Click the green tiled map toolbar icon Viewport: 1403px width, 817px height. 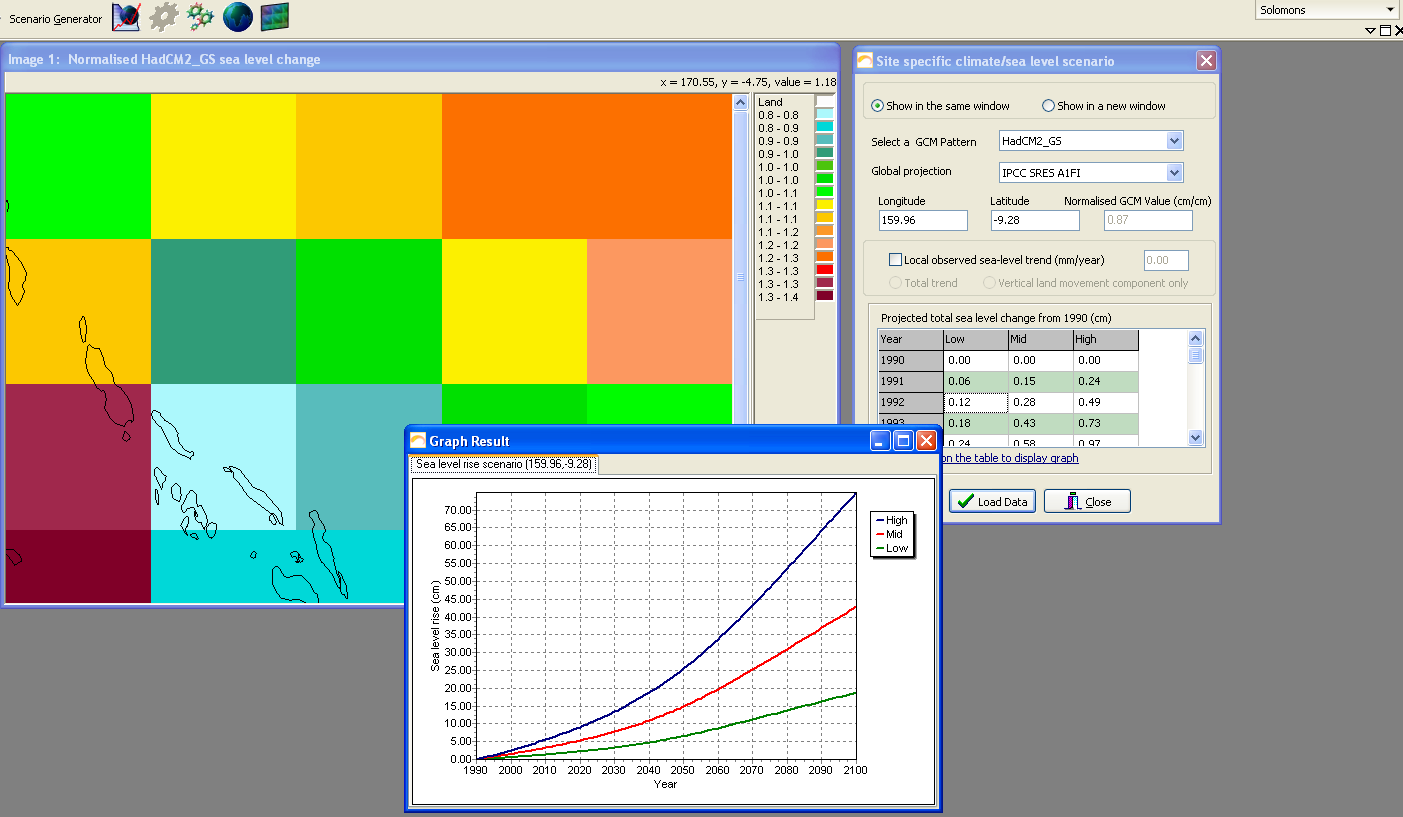click(x=275, y=17)
